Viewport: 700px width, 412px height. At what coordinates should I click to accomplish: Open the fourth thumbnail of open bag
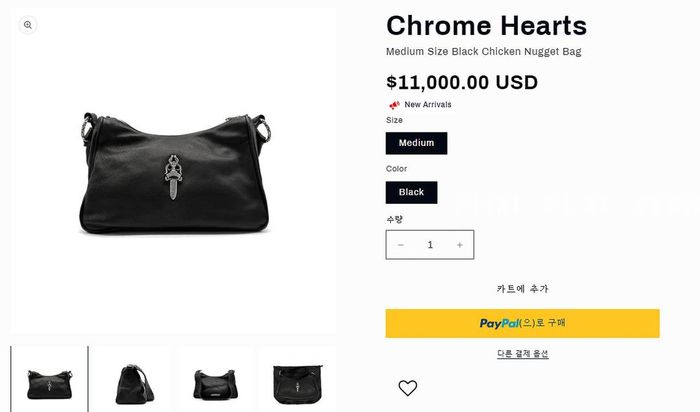[297, 384]
